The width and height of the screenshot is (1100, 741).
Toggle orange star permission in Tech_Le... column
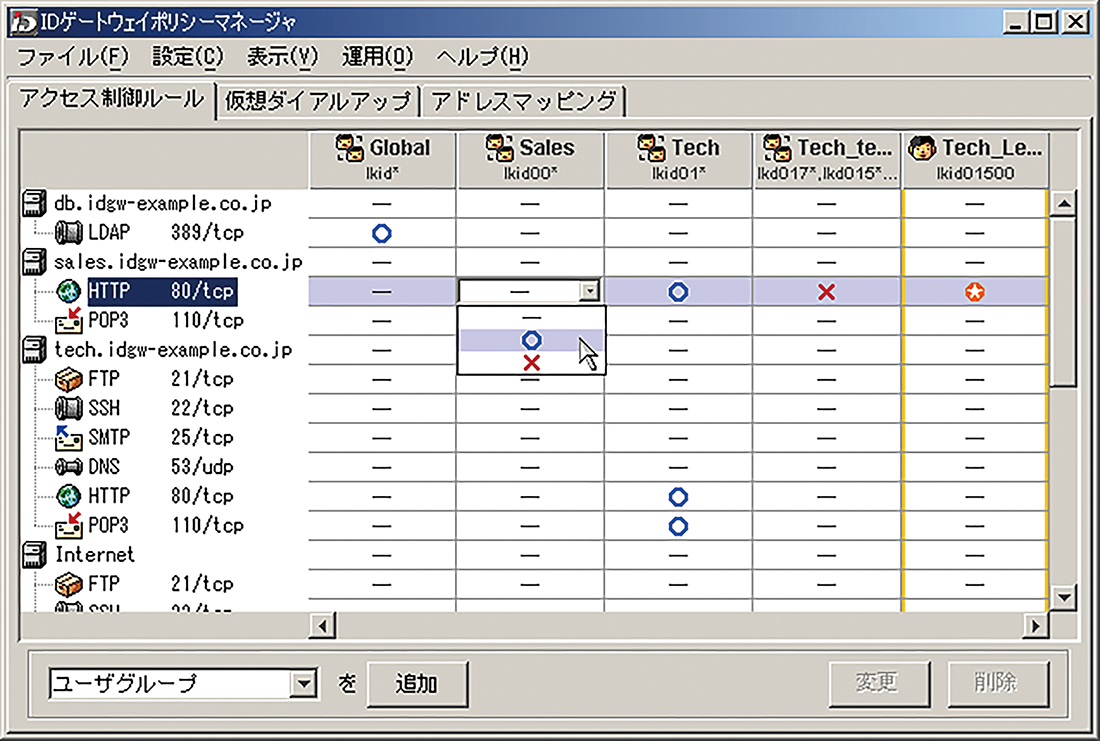pos(974,292)
